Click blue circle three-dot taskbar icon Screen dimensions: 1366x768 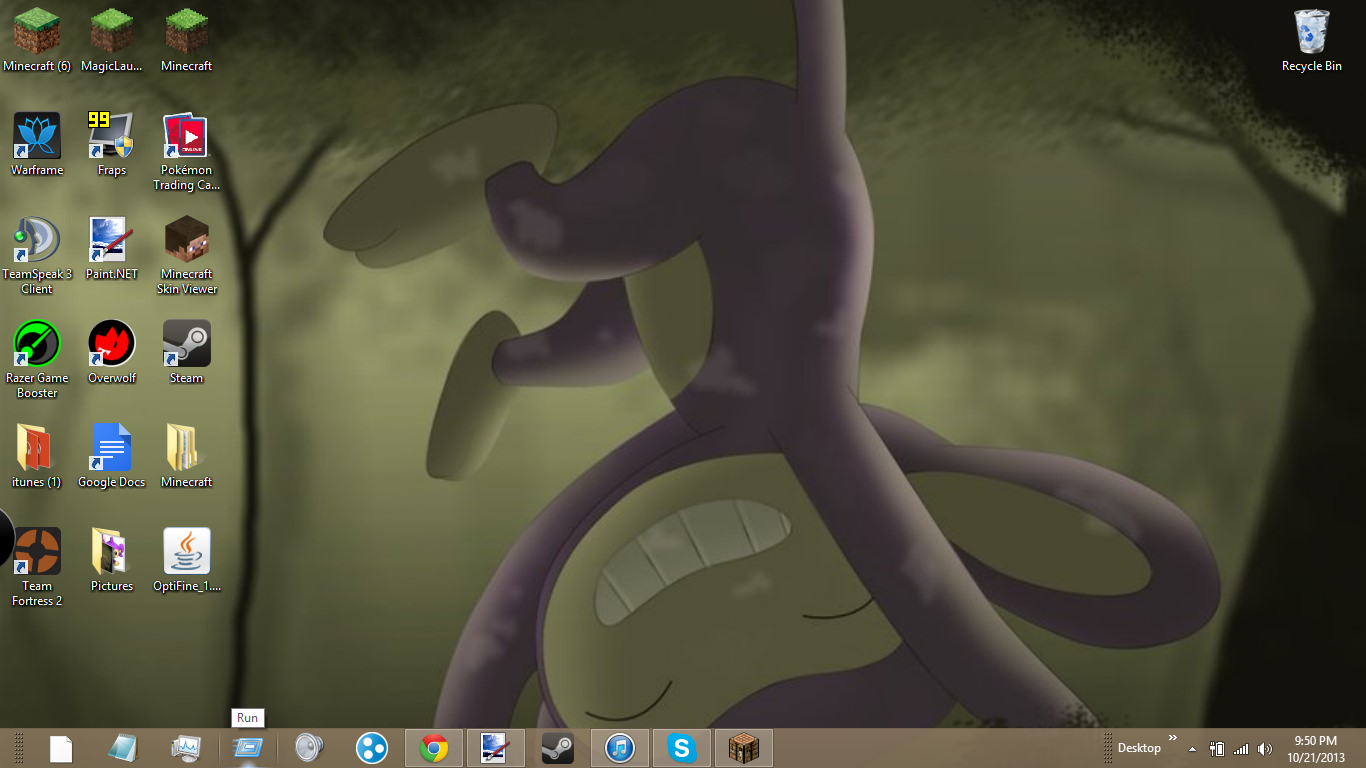tap(372, 748)
